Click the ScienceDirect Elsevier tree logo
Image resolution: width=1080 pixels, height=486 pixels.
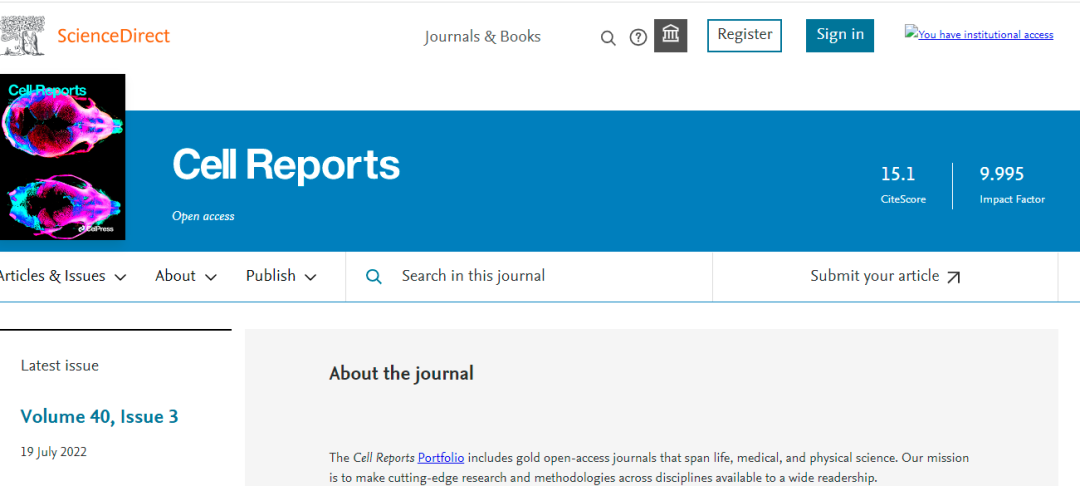pos(23,35)
